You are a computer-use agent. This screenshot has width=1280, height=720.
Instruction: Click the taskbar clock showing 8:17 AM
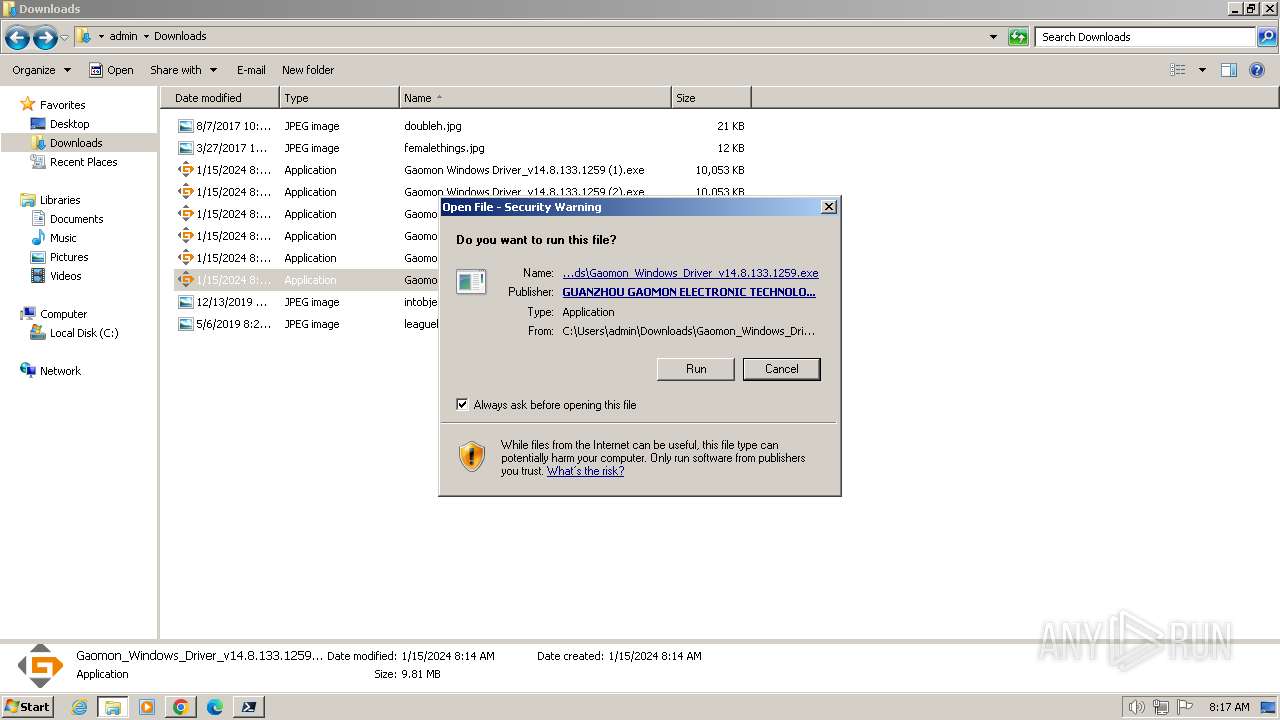pos(1229,707)
